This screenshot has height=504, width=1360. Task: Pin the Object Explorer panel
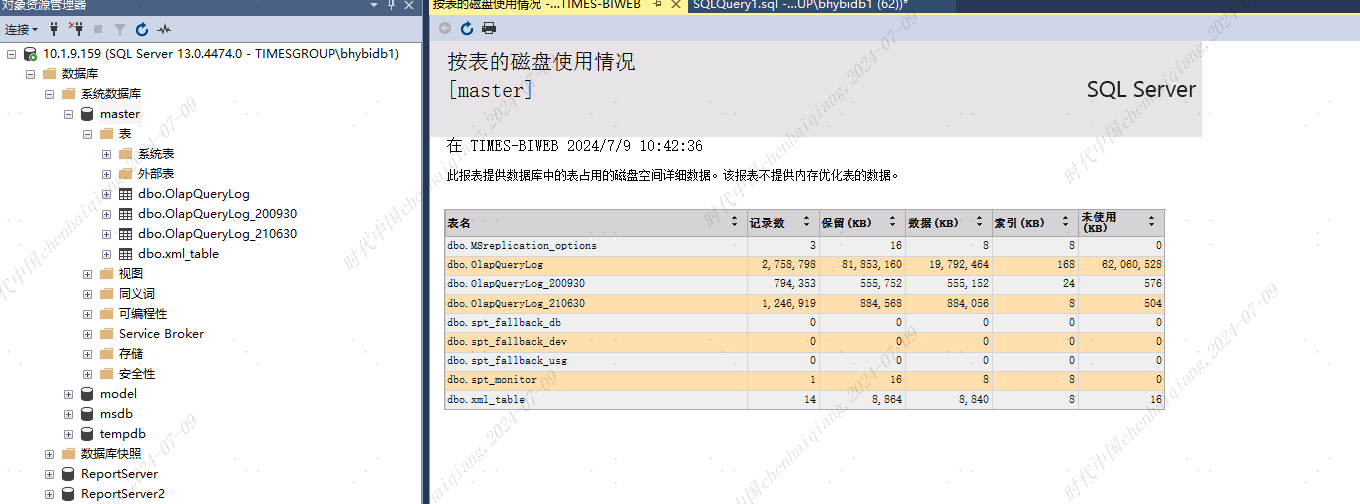391,5
